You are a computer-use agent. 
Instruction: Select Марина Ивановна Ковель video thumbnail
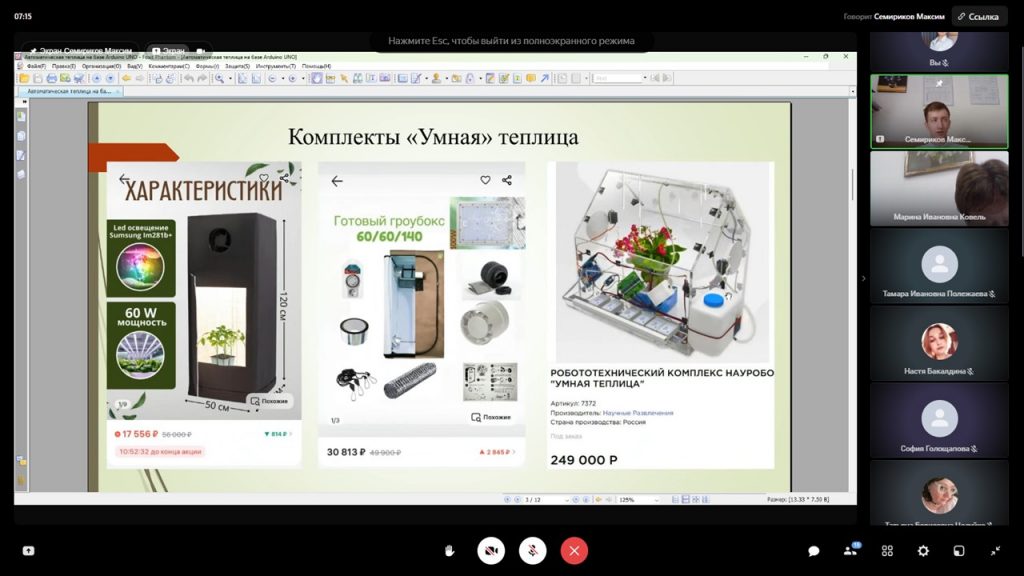click(x=939, y=189)
